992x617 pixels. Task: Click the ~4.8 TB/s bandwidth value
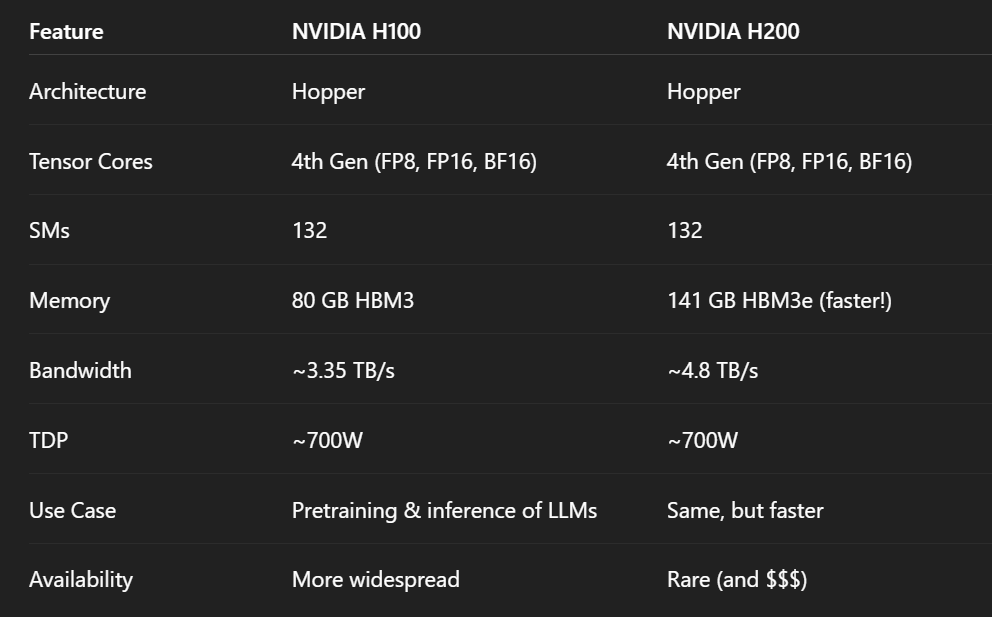click(712, 370)
